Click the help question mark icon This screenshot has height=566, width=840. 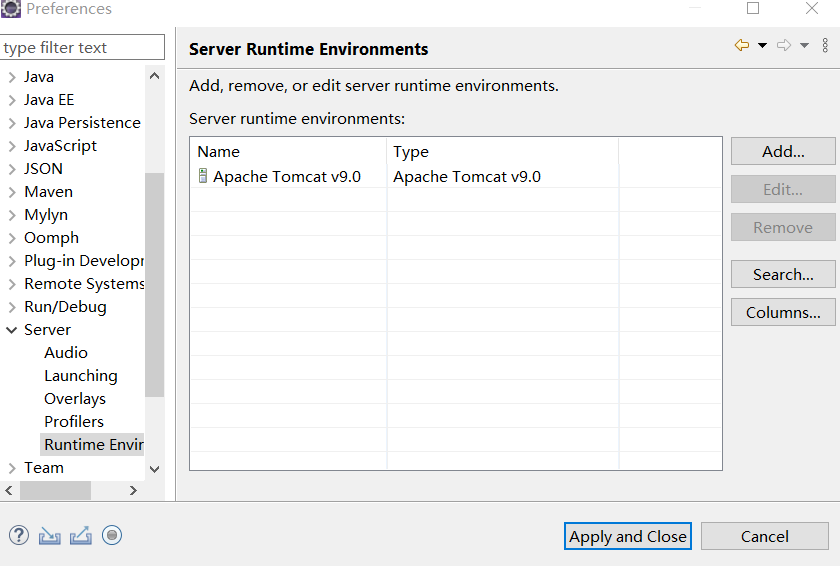point(19,535)
